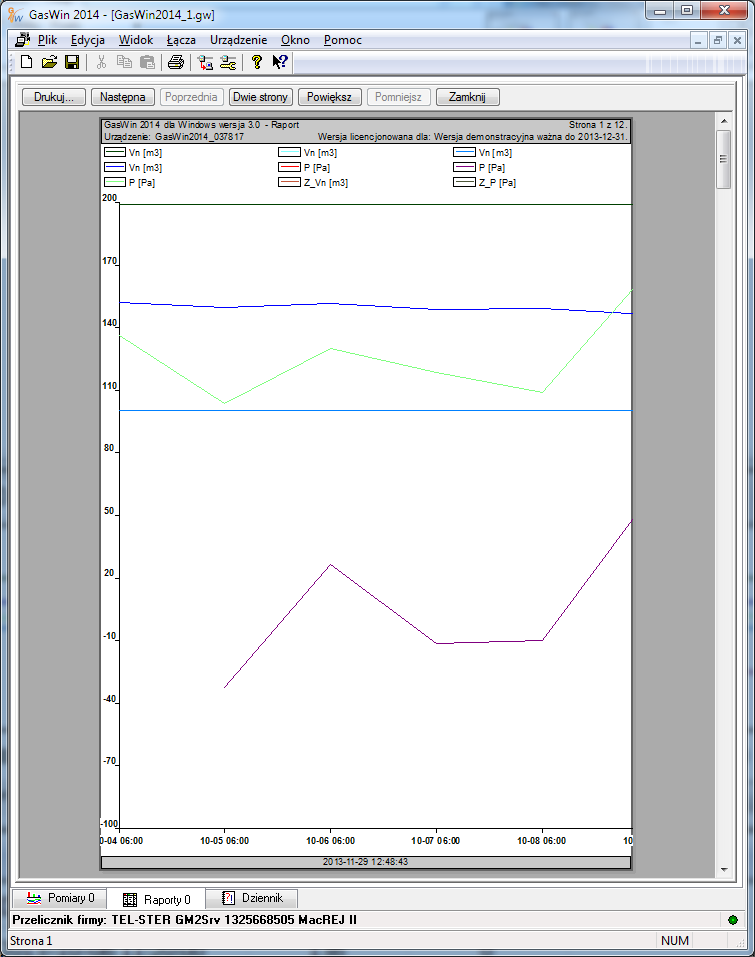Switch to the Raporty 0 tab

pyautogui.click(x=156, y=899)
